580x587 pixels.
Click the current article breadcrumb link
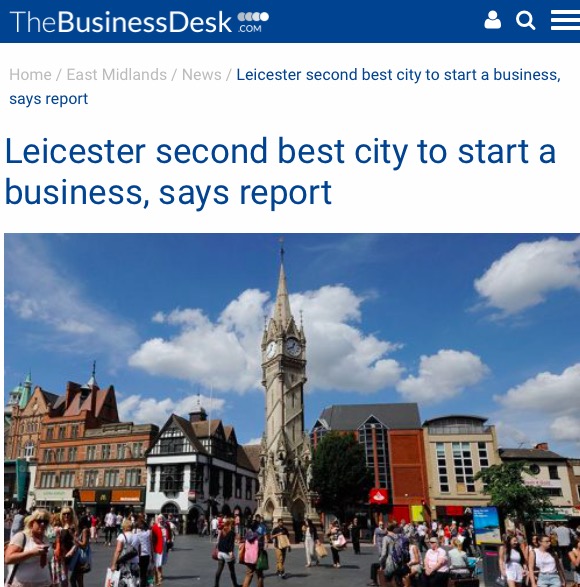(x=398, y=74)
